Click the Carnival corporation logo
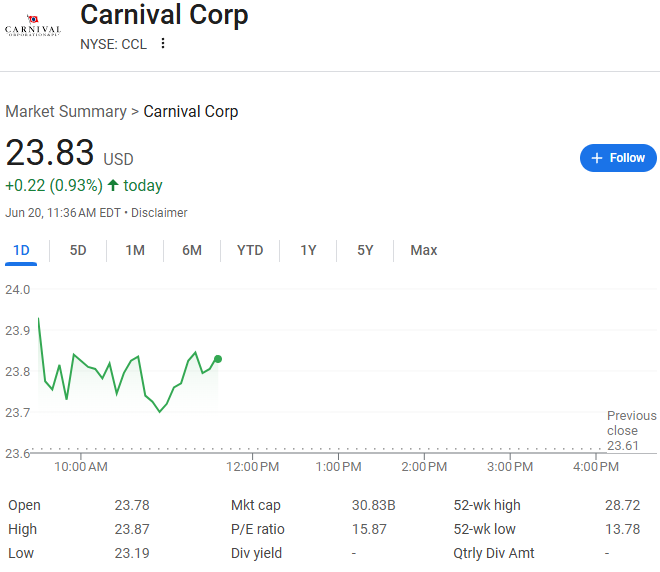Viewport: 660px width, 572px height. point(33,26)
